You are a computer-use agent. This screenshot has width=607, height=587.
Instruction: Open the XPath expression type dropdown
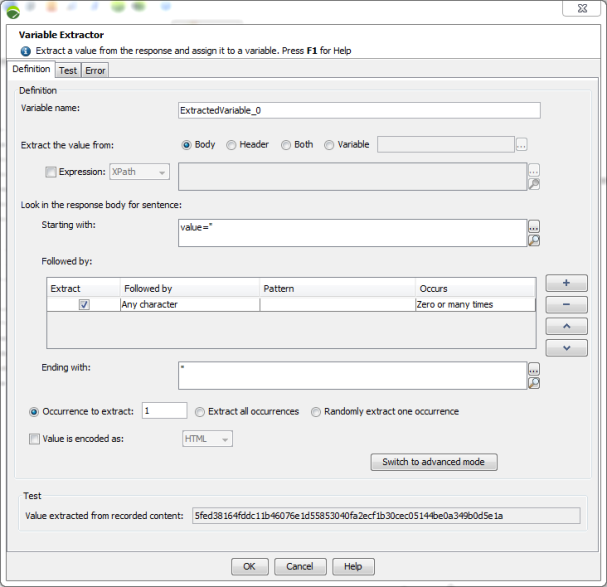tap(139, 172)
